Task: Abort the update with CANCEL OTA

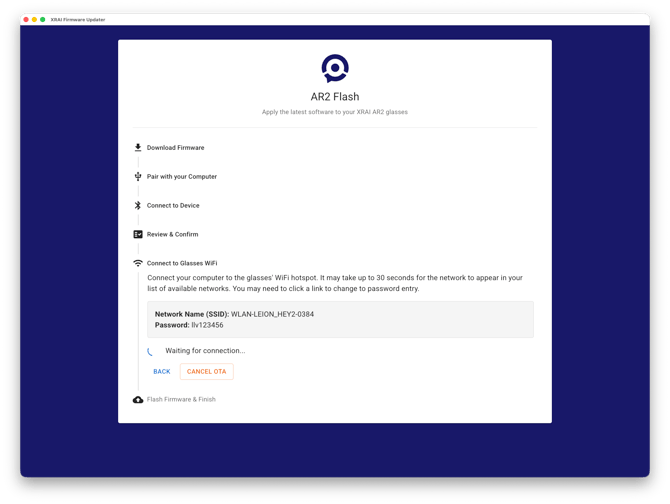Action: click(x=206, y=372)
